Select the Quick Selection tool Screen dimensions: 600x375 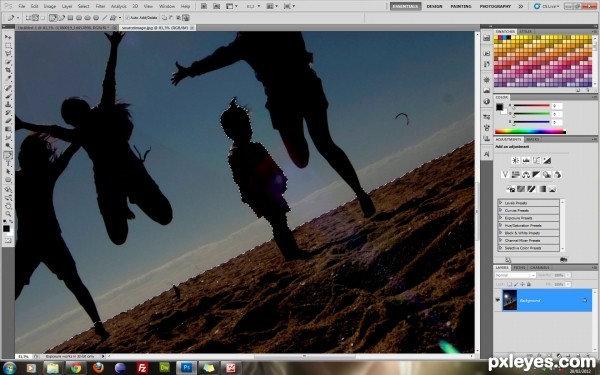click(x=8, y=62)
